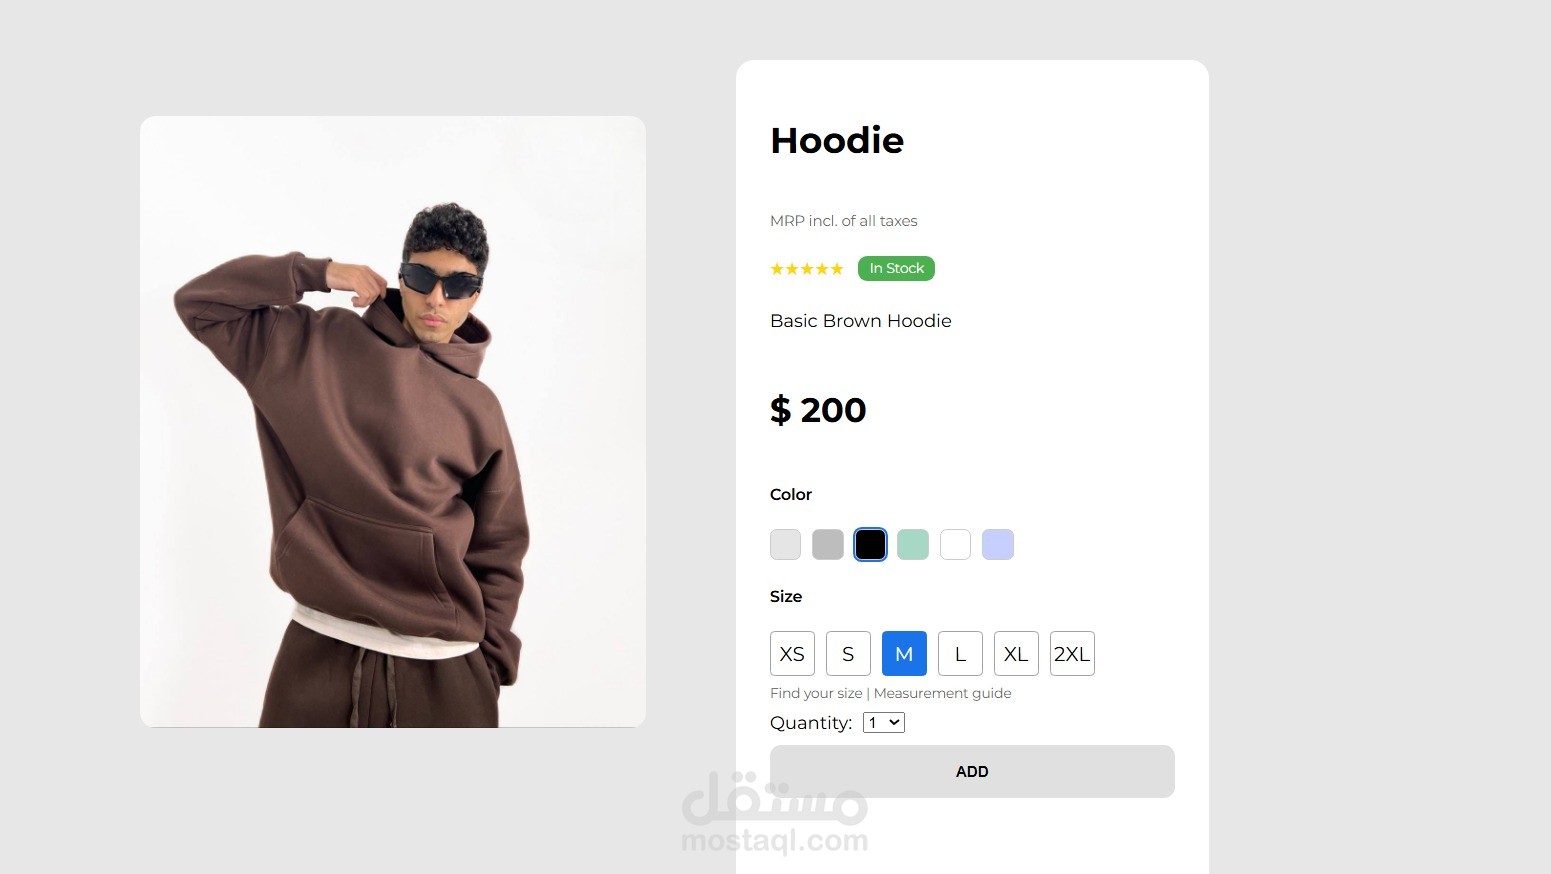
Task: Select size 2XL
Action: (x=1072, y=654)
